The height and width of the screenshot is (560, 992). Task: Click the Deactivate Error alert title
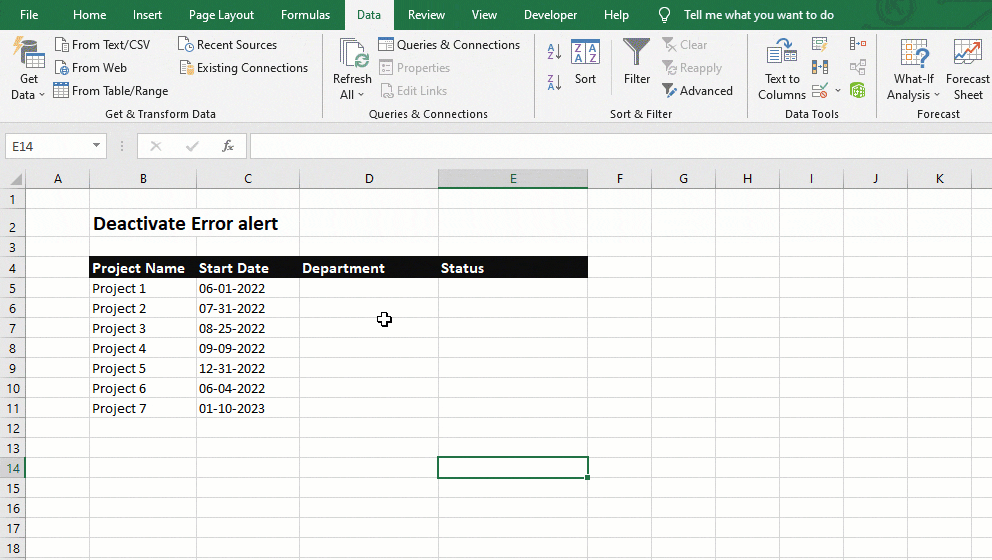coord(185,223)
